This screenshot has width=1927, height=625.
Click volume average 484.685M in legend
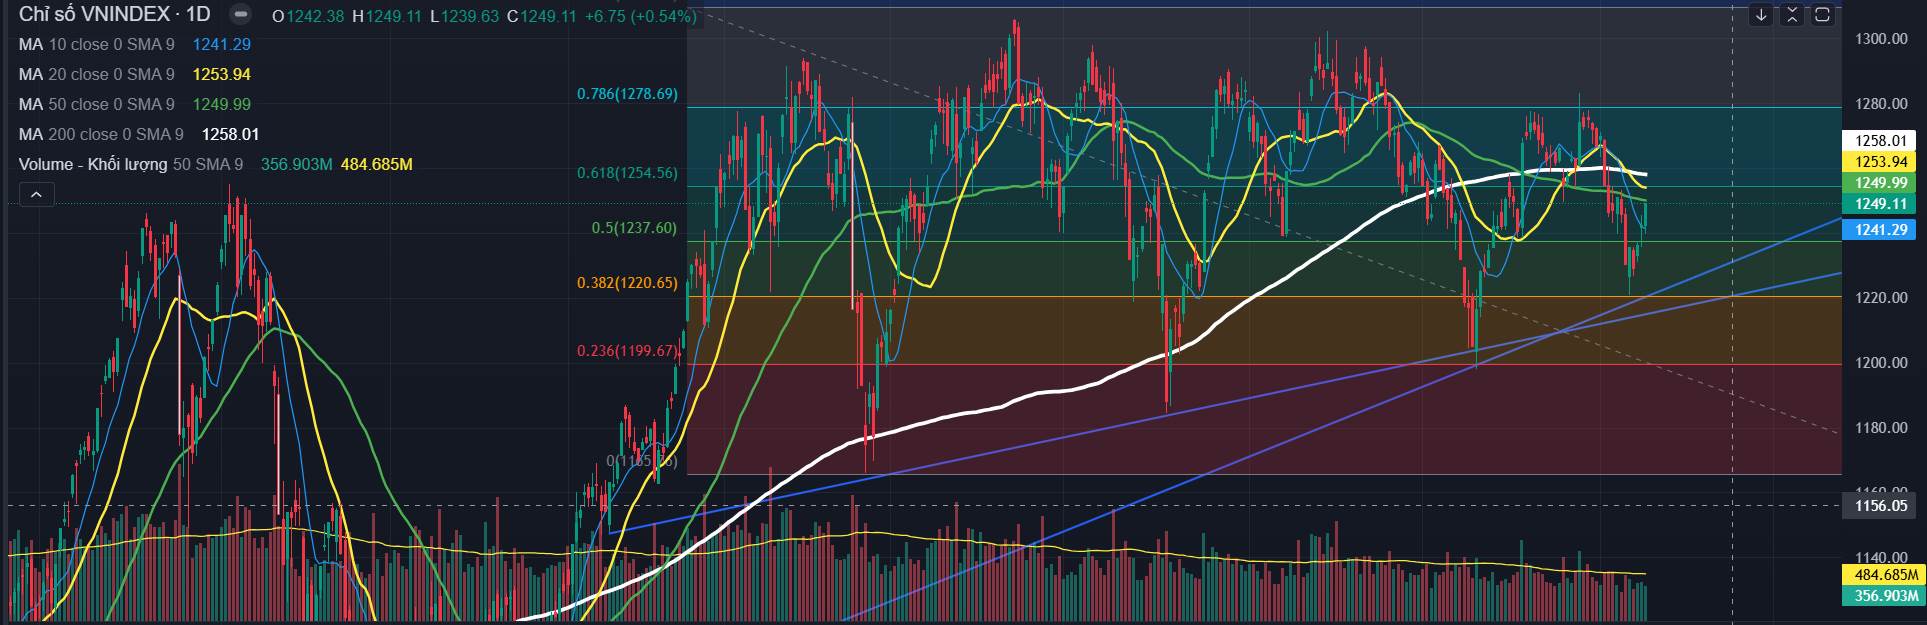coord(377,164)
